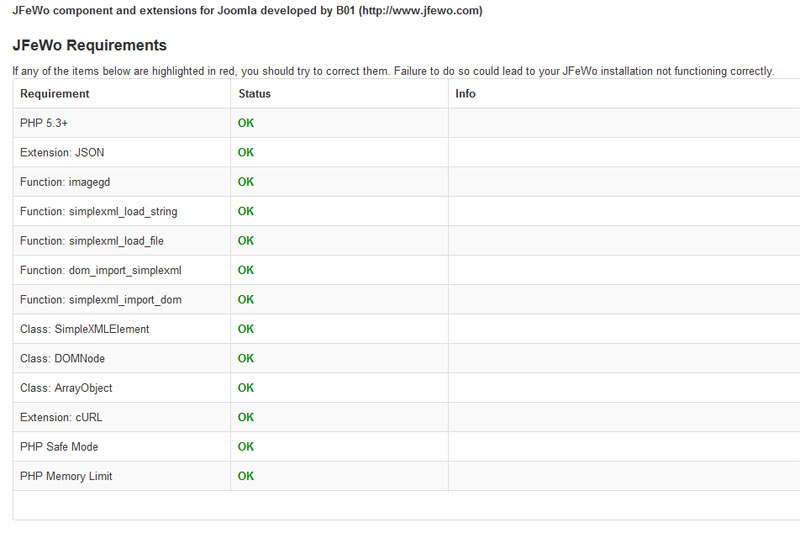Click the Extension: JSON requirement

(62, 153)
